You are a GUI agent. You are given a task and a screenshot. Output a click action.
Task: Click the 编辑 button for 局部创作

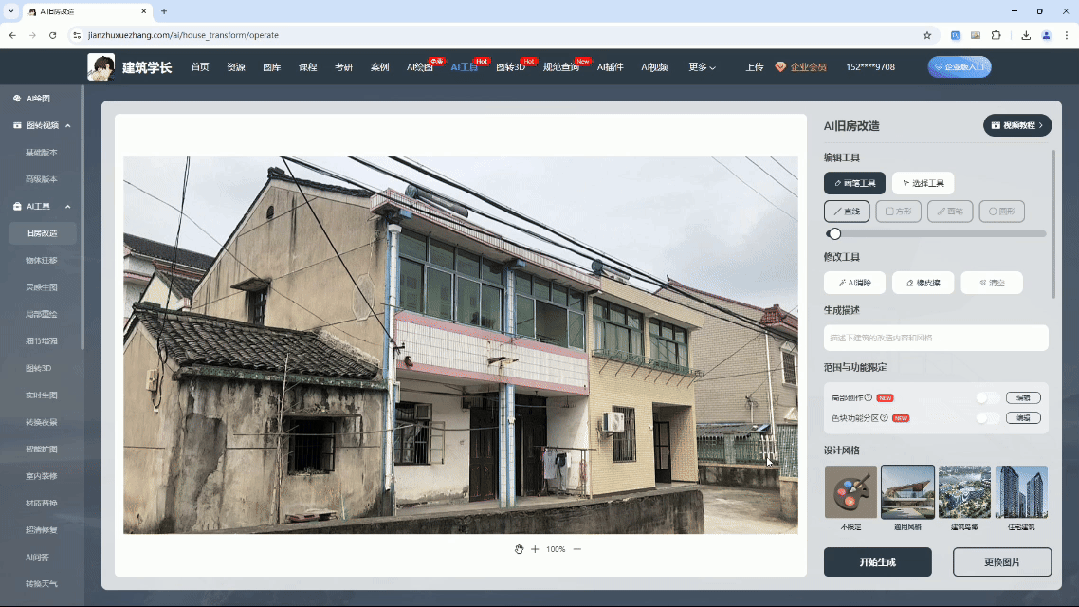1023,398
